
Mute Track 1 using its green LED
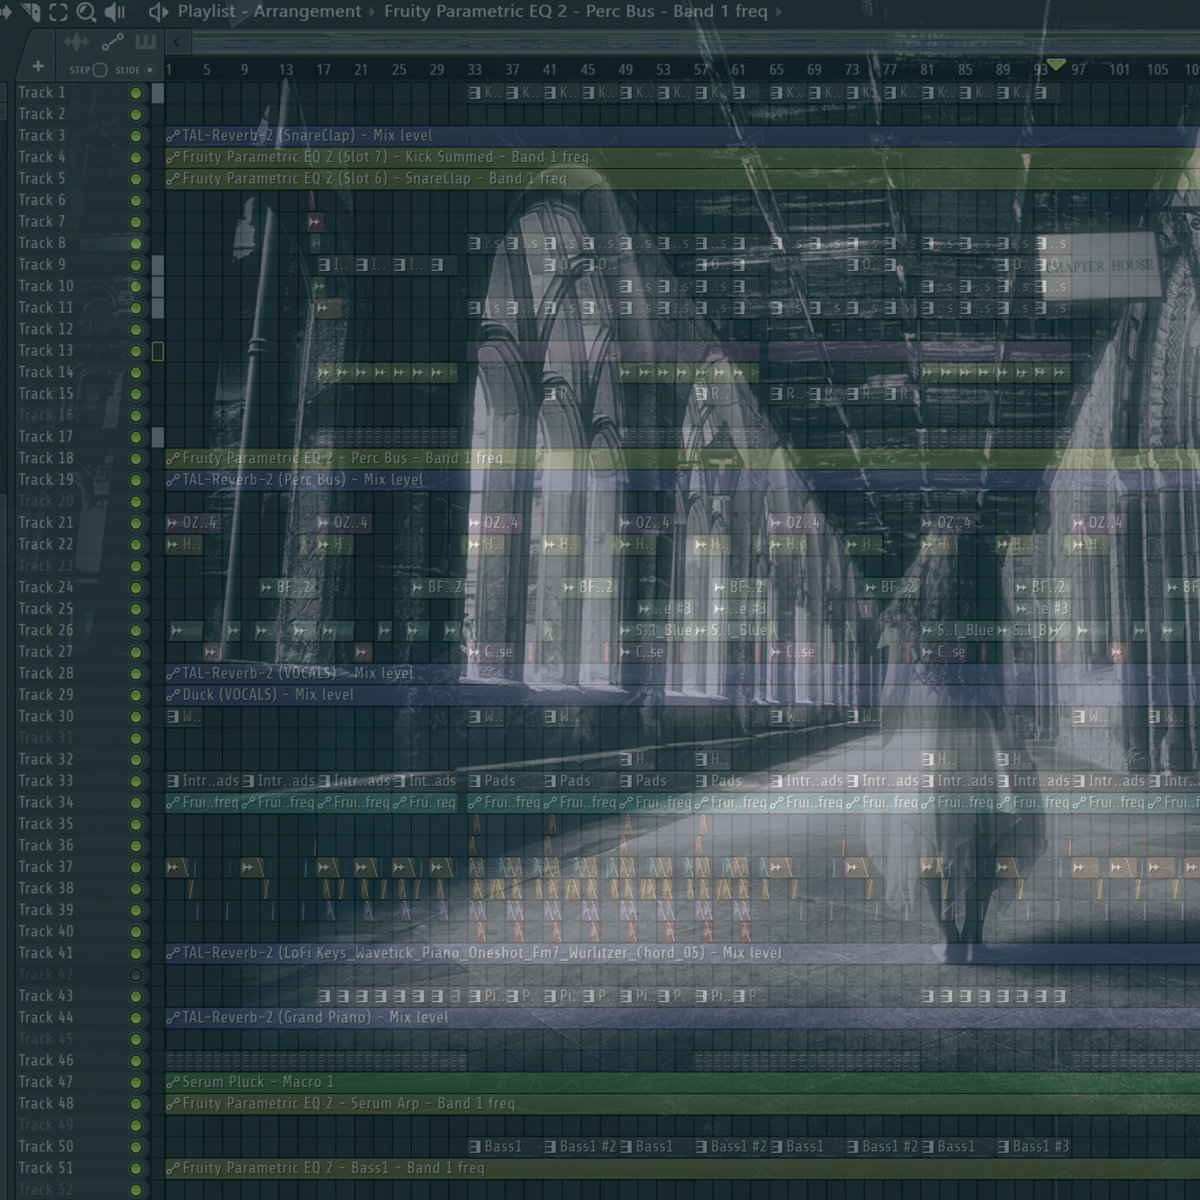[136, 93]
